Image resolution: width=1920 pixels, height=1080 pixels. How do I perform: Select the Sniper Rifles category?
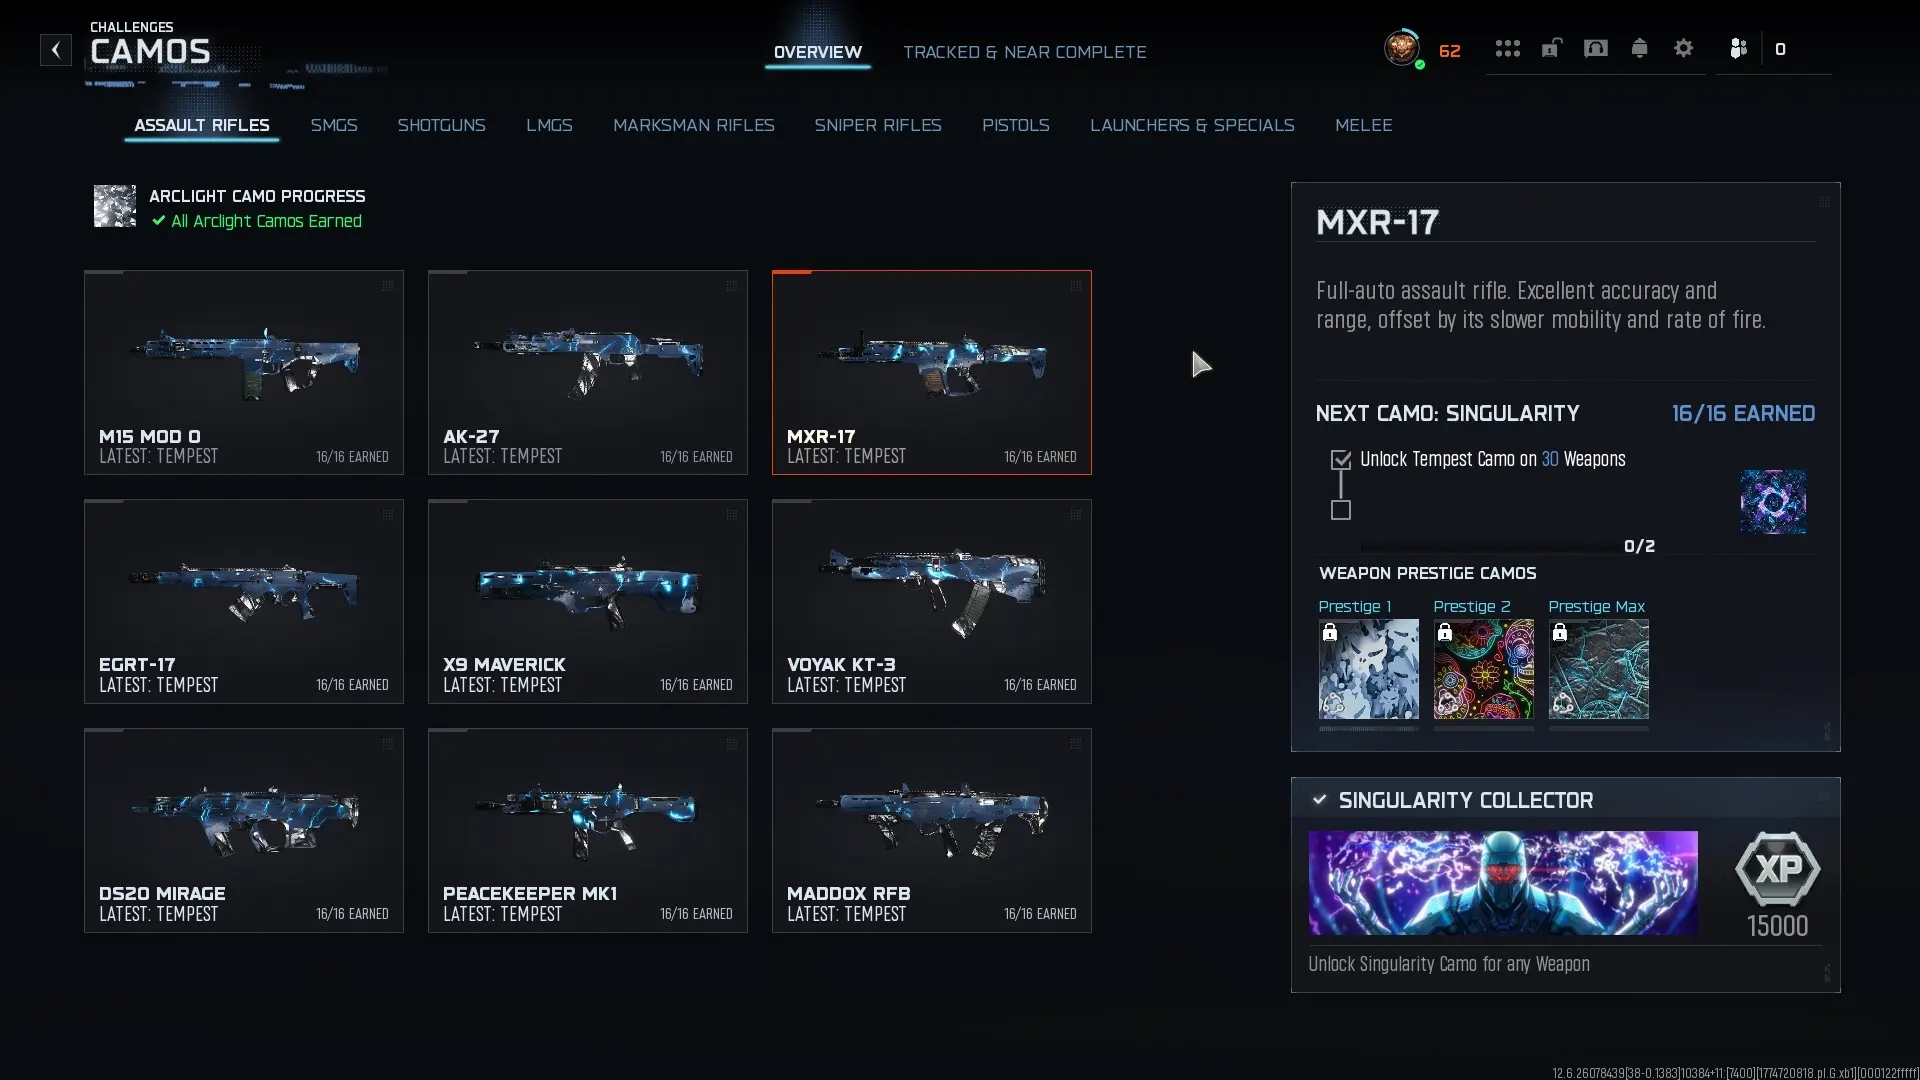(878, 125)
